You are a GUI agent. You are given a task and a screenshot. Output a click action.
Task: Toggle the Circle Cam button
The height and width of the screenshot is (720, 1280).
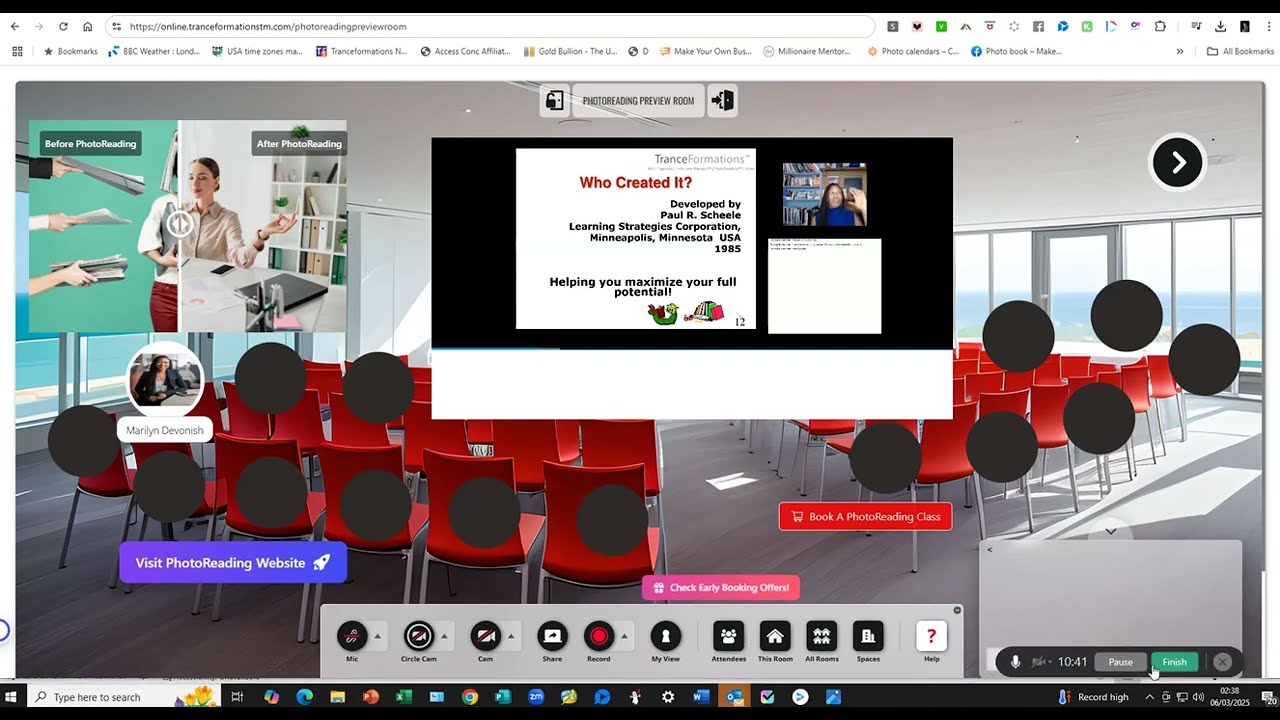tap(419, 636)
